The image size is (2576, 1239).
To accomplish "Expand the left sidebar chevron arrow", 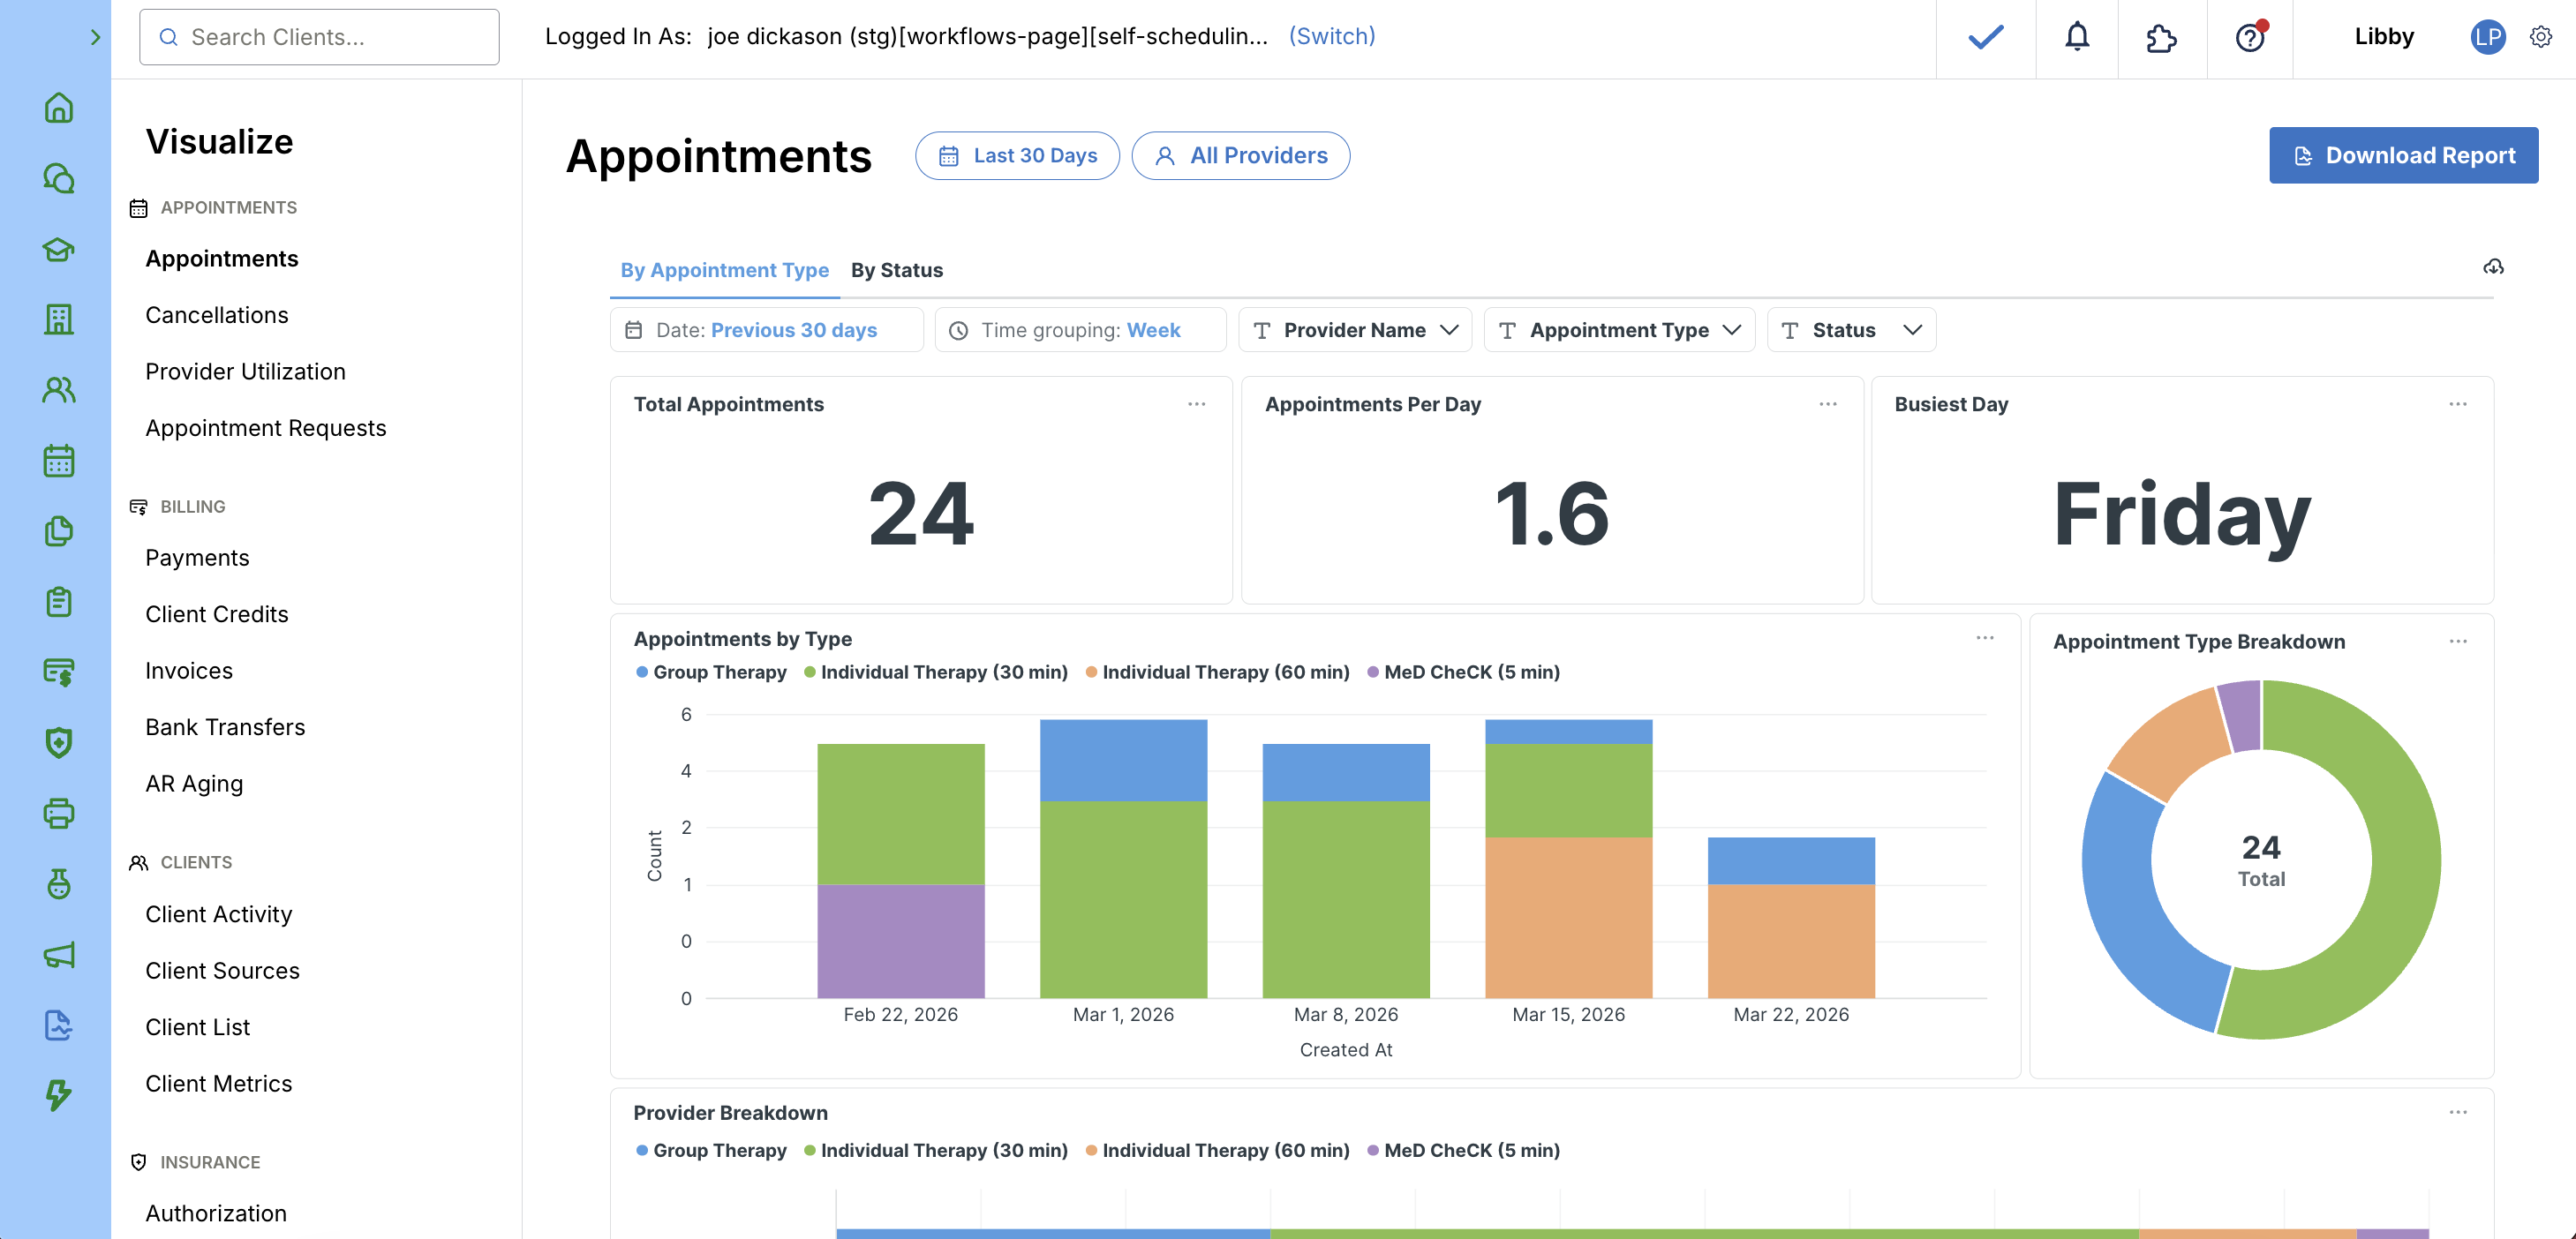I will (x=95, y=37).
